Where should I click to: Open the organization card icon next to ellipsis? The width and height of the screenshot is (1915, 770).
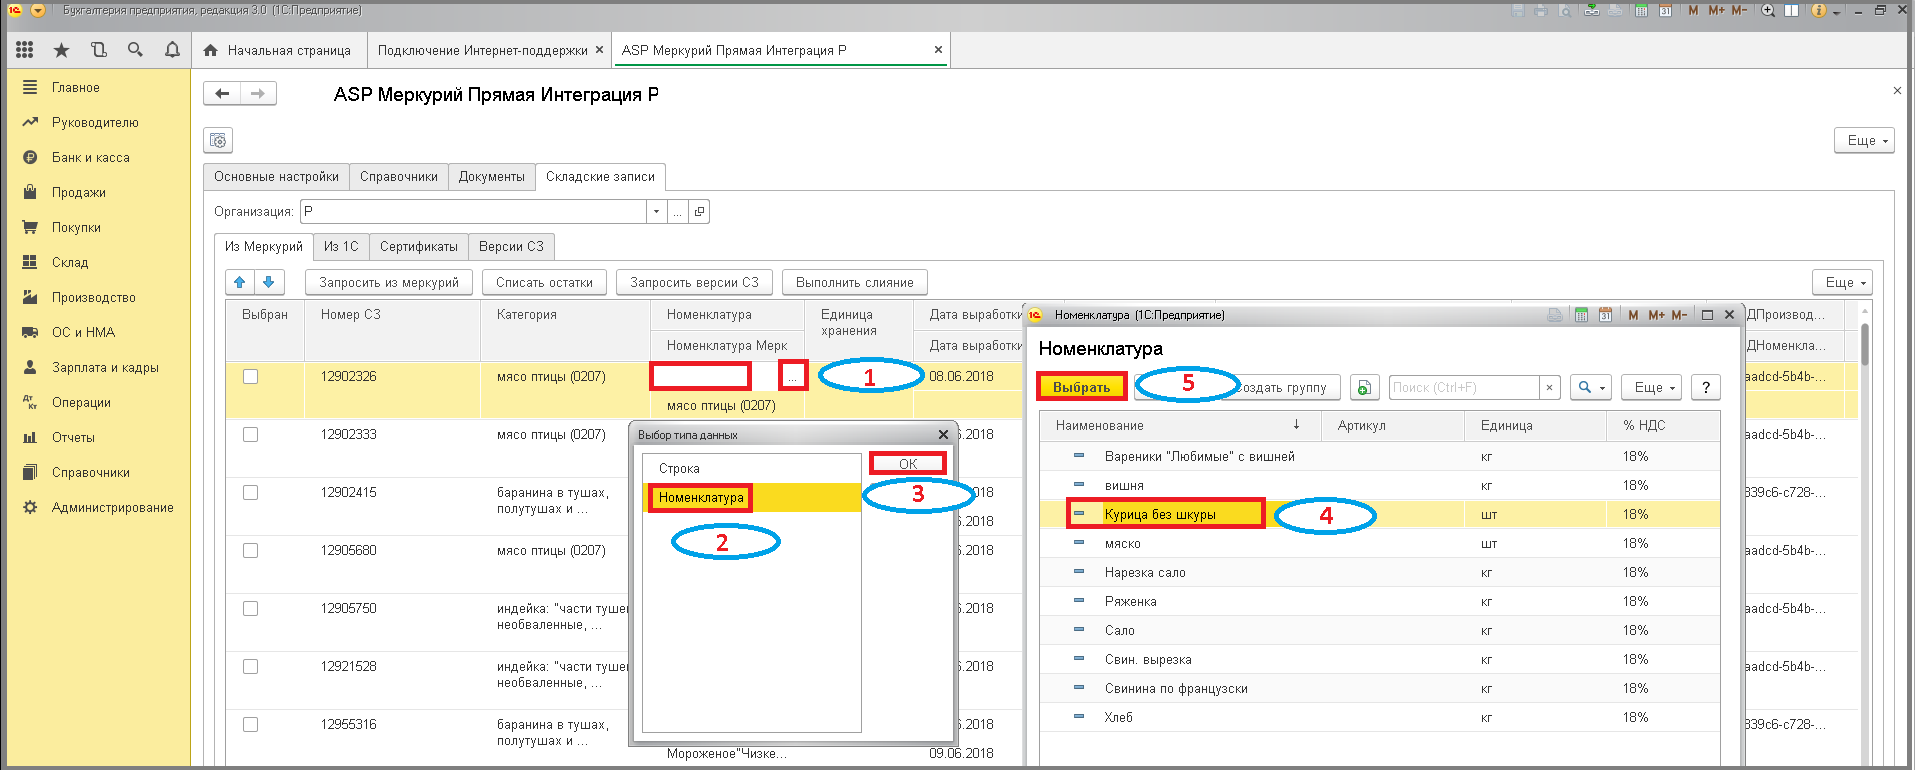pos(700,211)
